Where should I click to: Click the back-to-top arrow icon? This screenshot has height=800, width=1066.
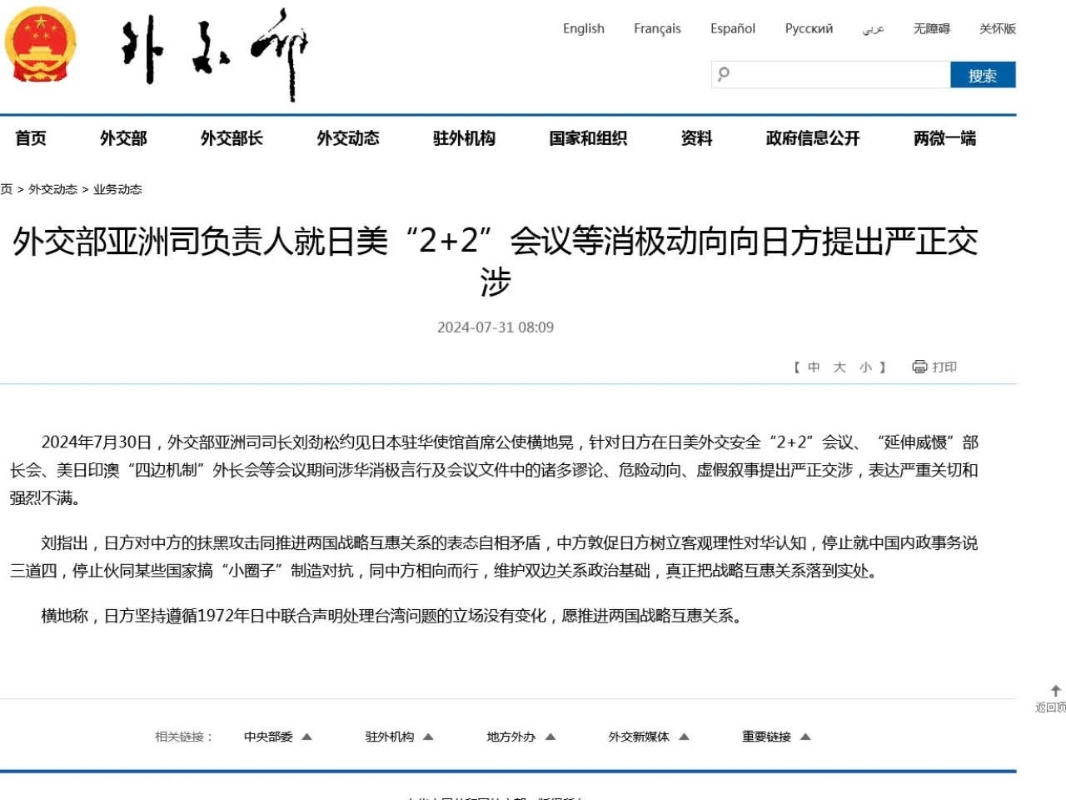[1055, 691]
